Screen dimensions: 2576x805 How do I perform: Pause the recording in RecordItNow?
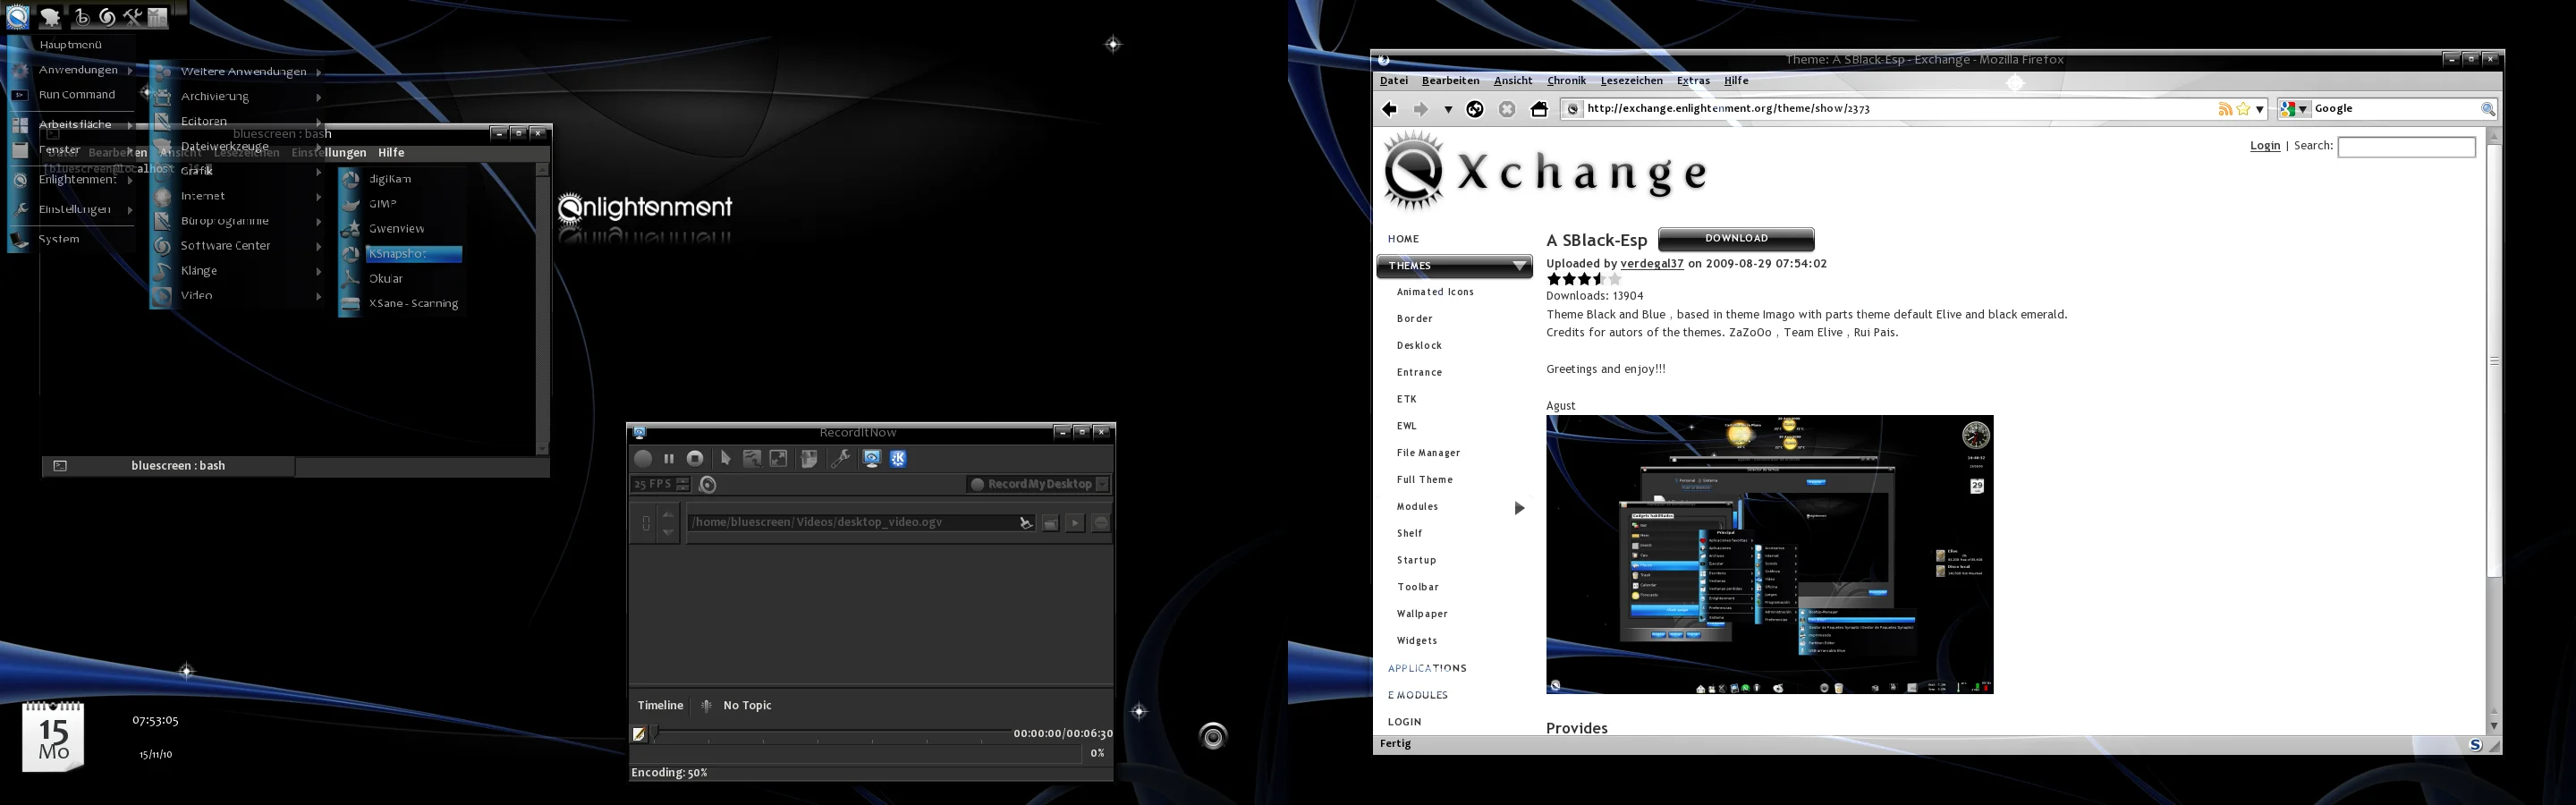click(669, 459)
